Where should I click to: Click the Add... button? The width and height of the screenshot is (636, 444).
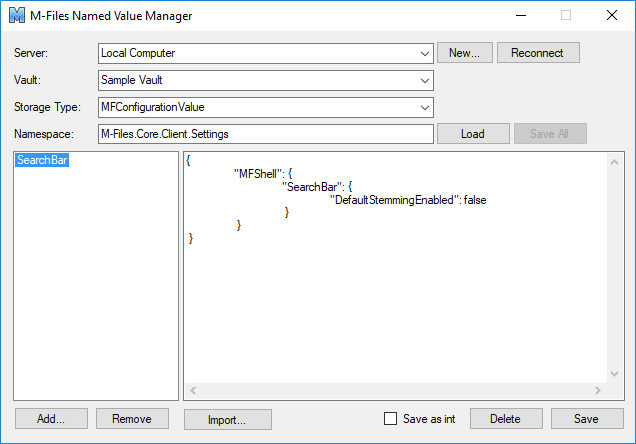tap(51, 419)
